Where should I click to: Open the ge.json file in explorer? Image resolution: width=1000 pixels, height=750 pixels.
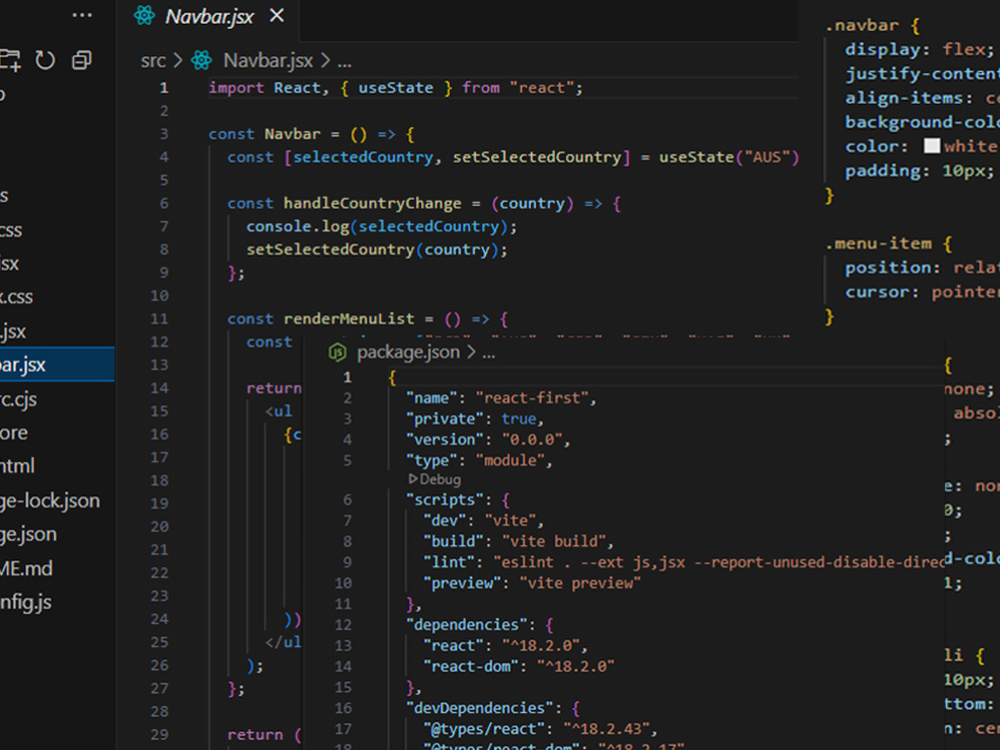pyautogui.click(x=28, y=534)
